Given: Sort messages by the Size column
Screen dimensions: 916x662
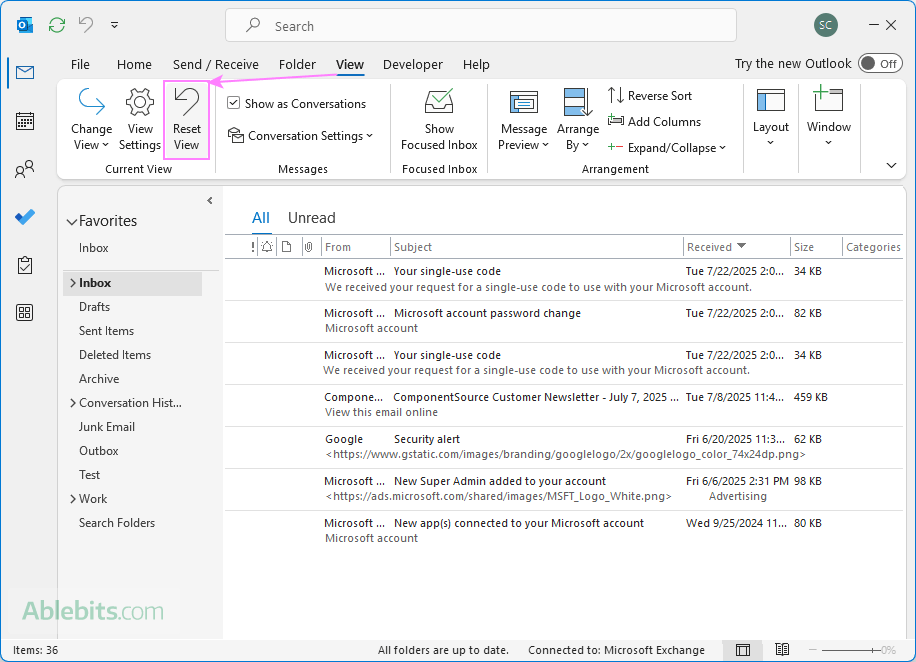Looking at the screenshot, I should click(x=816, y=247).
